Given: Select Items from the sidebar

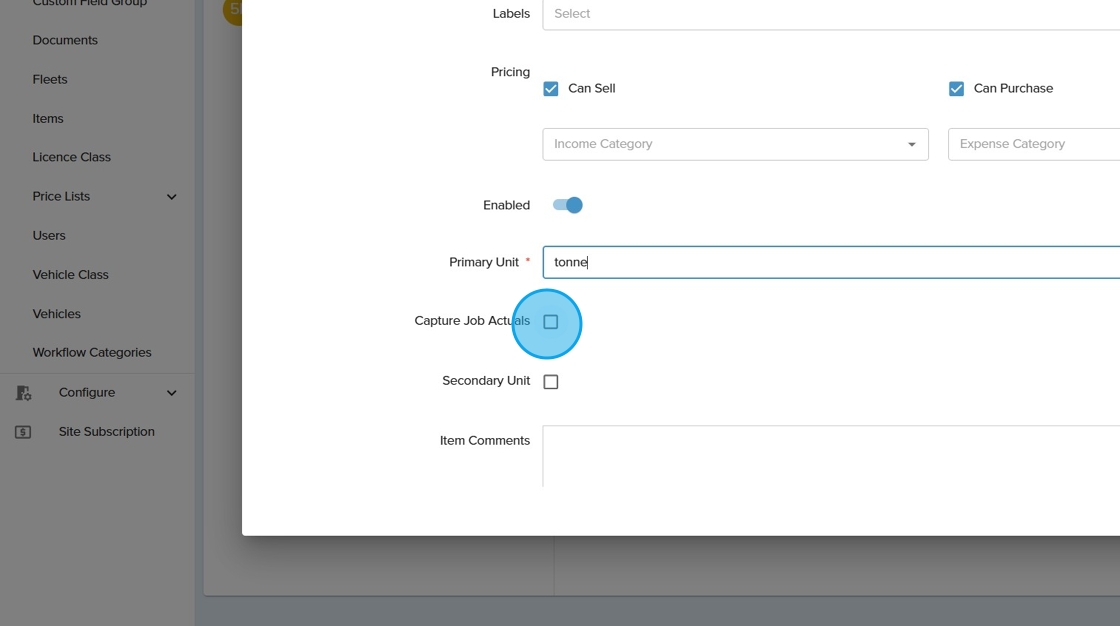Looking at the screenshot, I should [x=48, y=118].
